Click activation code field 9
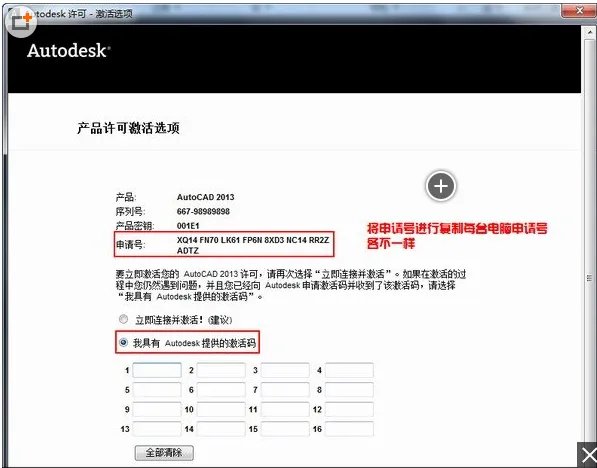This screenshot has width=597, height=468. (157, 409)
